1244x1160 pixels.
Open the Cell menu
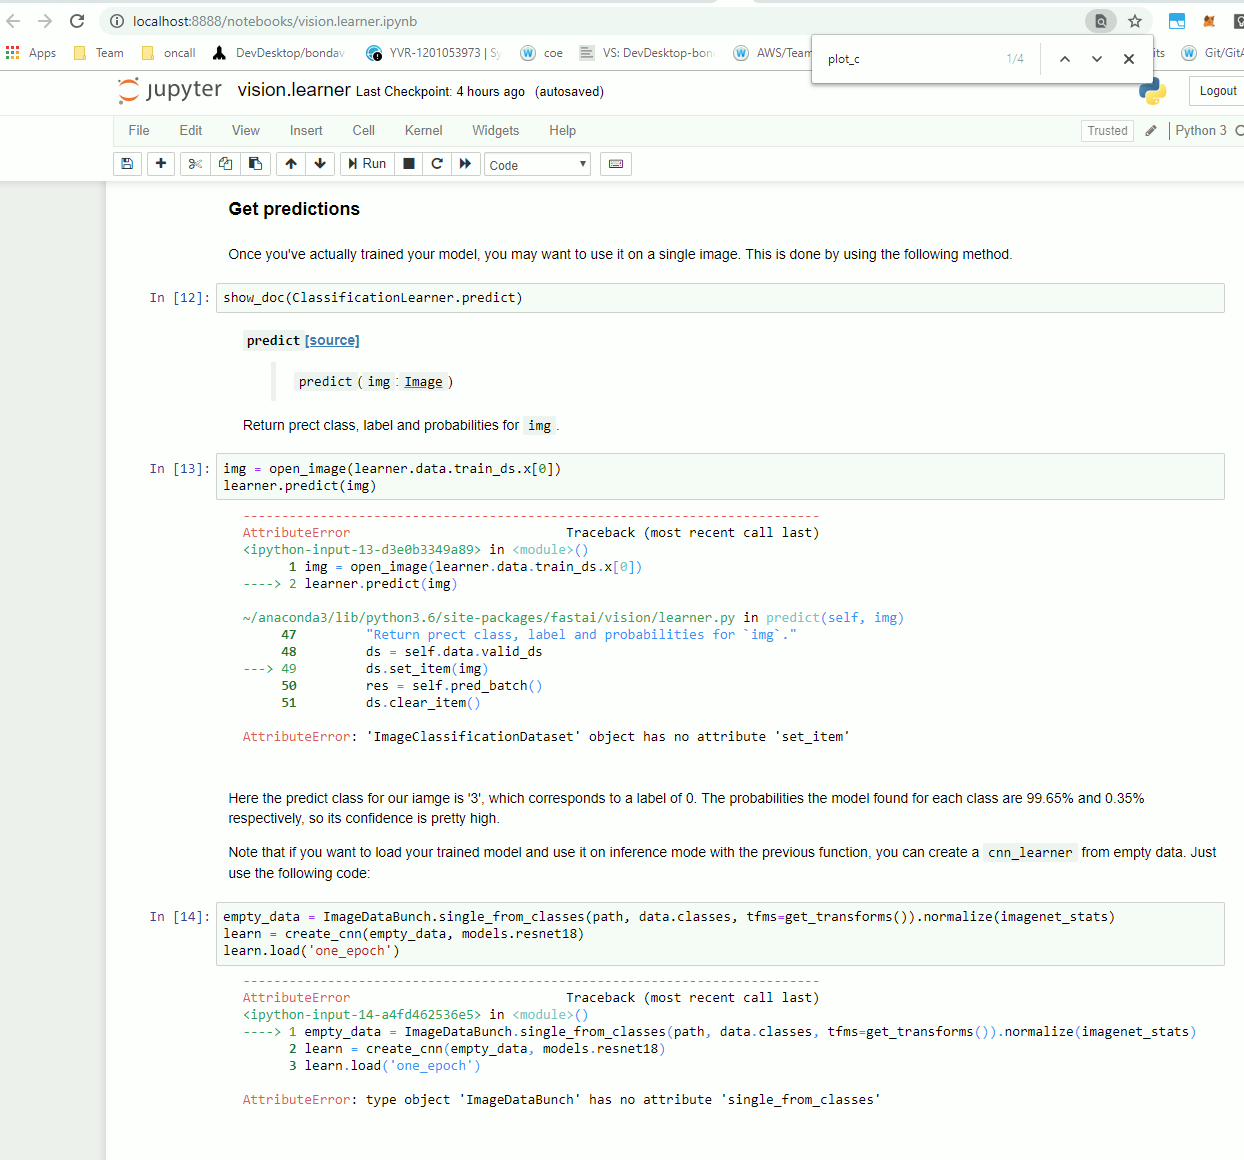click(363, 131)
